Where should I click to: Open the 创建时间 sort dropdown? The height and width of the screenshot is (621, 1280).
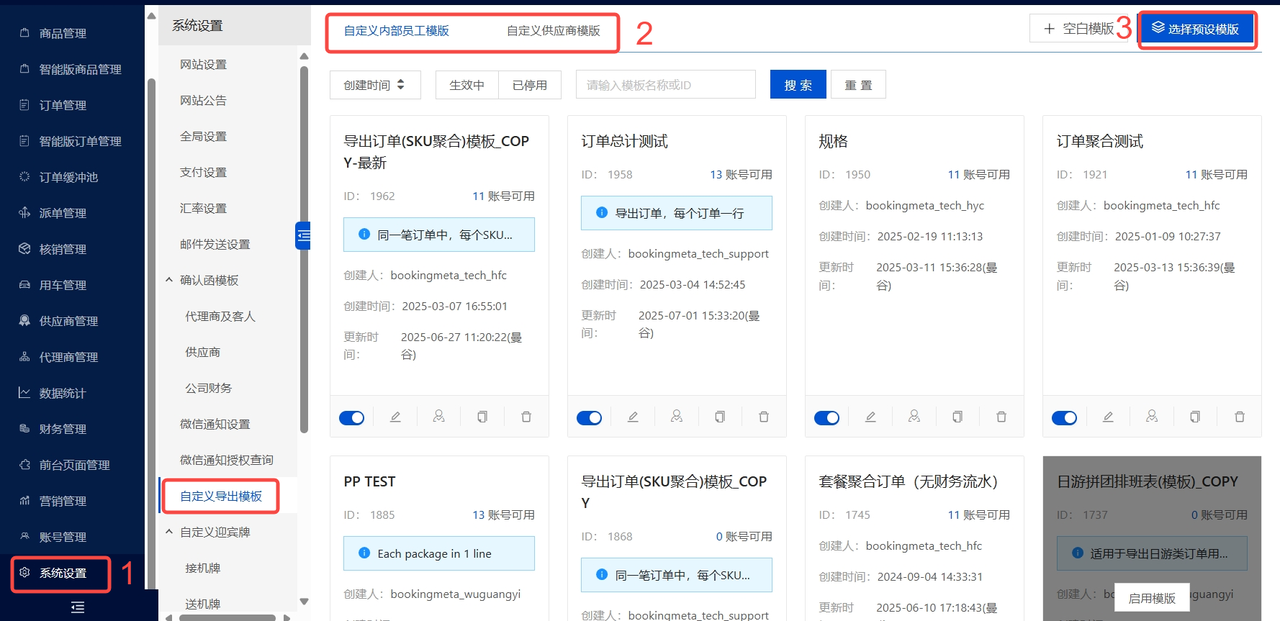375,85
